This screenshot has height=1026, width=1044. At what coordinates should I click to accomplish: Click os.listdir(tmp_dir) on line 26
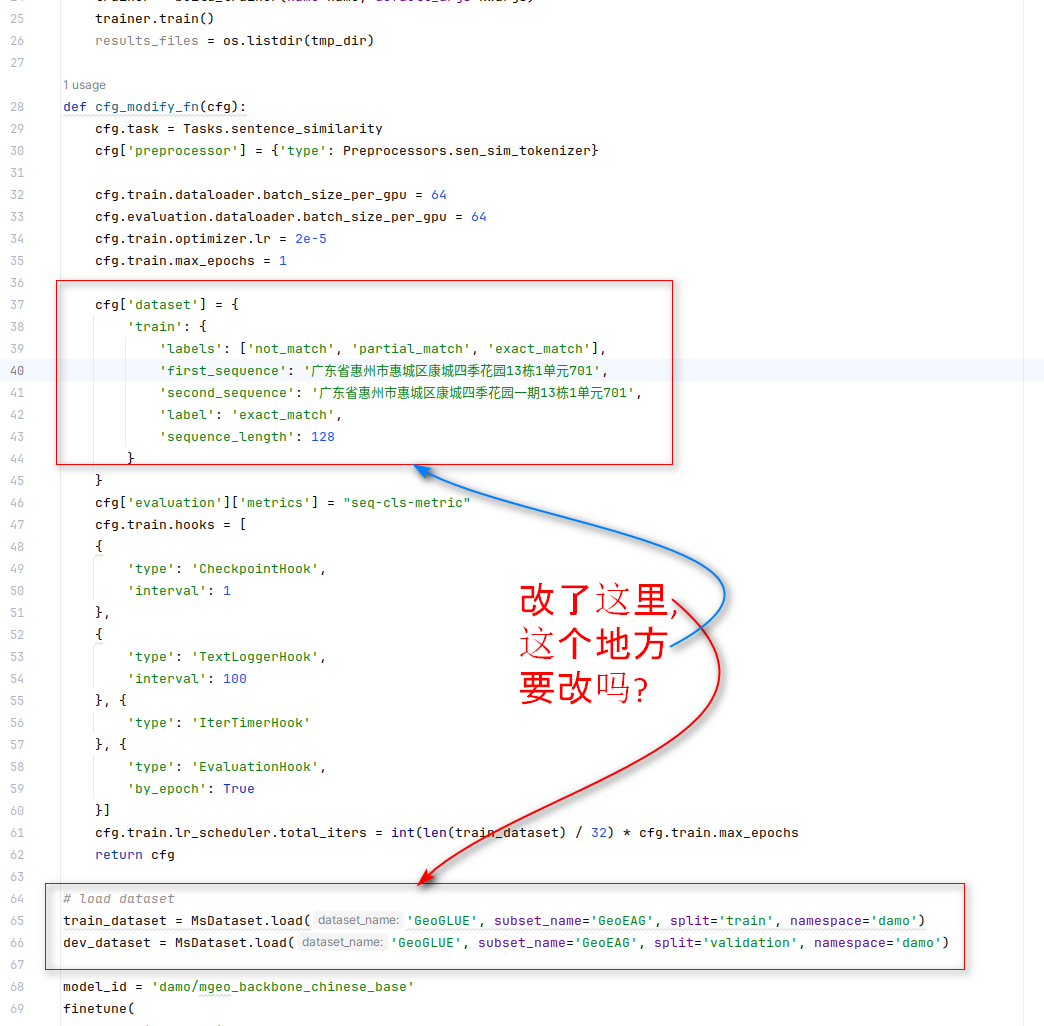click(x=298, y=41)
